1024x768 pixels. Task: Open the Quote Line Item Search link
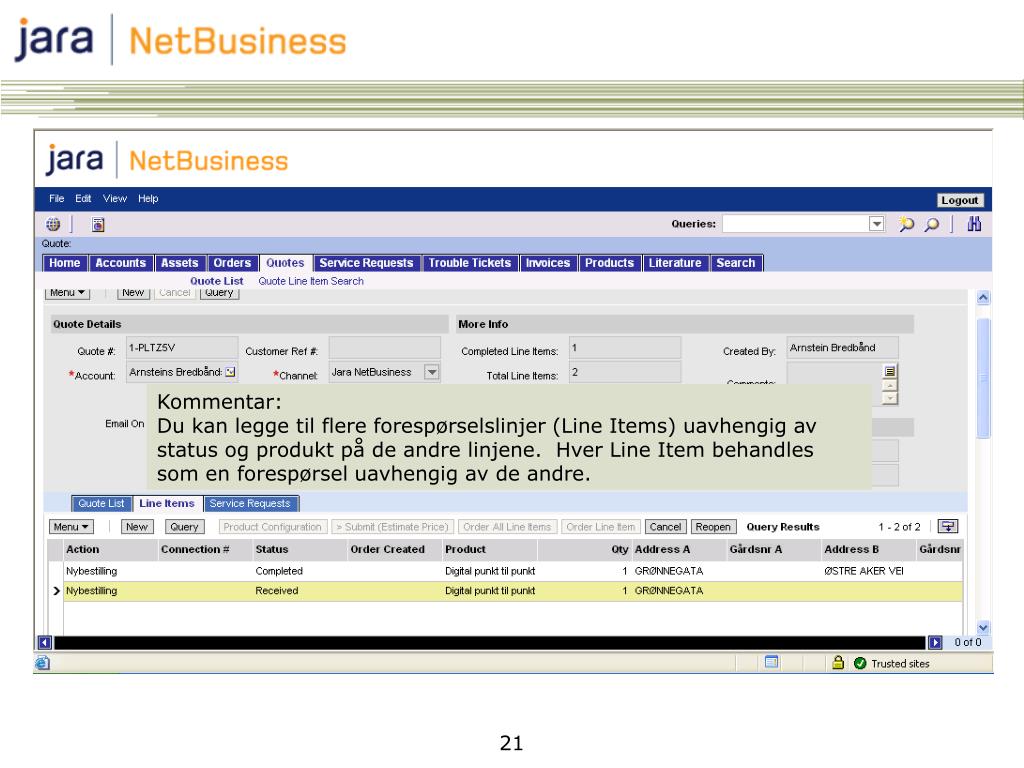[311, 281]
